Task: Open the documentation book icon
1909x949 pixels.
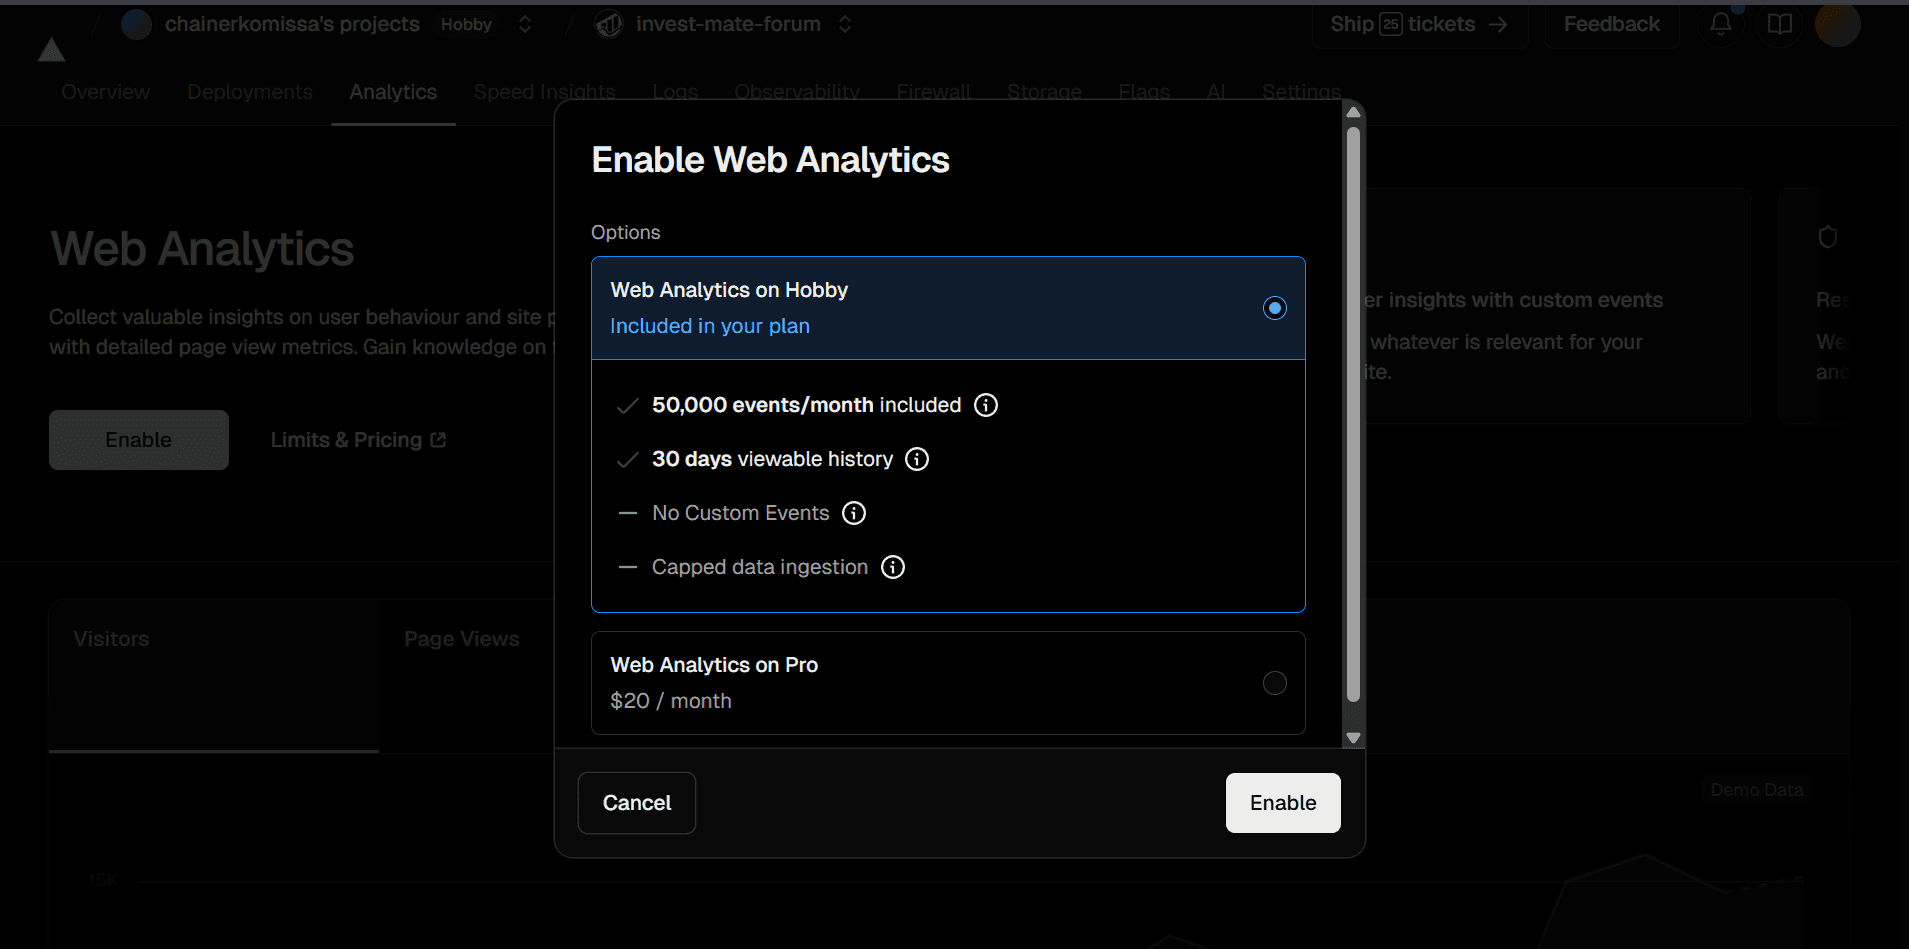Action: coord(1781,24)
